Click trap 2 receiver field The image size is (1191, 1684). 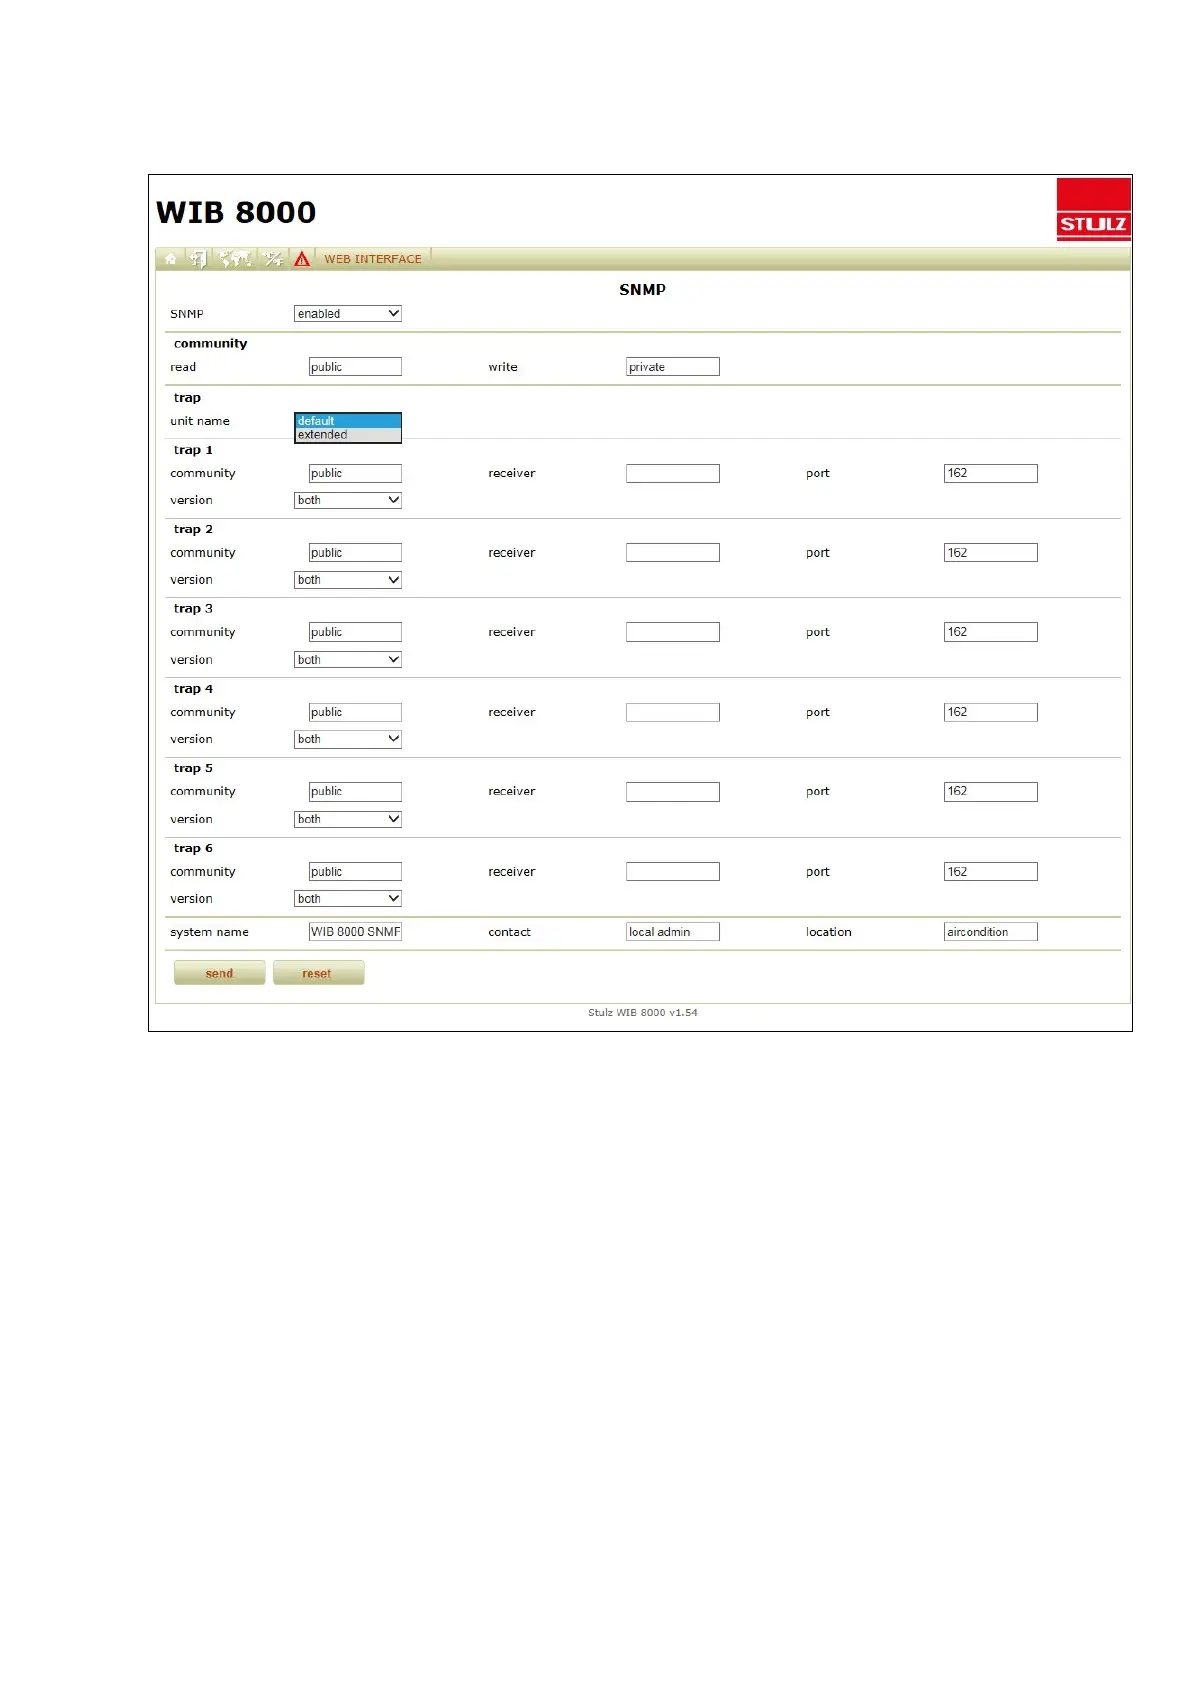(x=673, y=553)
